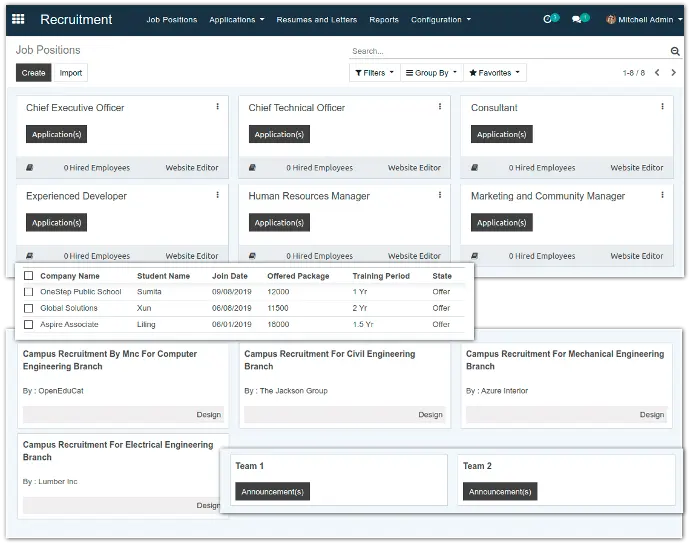690x544 pixels.
Task: Go to next page arrow
Action: pyautogui.click(x=673, y=73)
